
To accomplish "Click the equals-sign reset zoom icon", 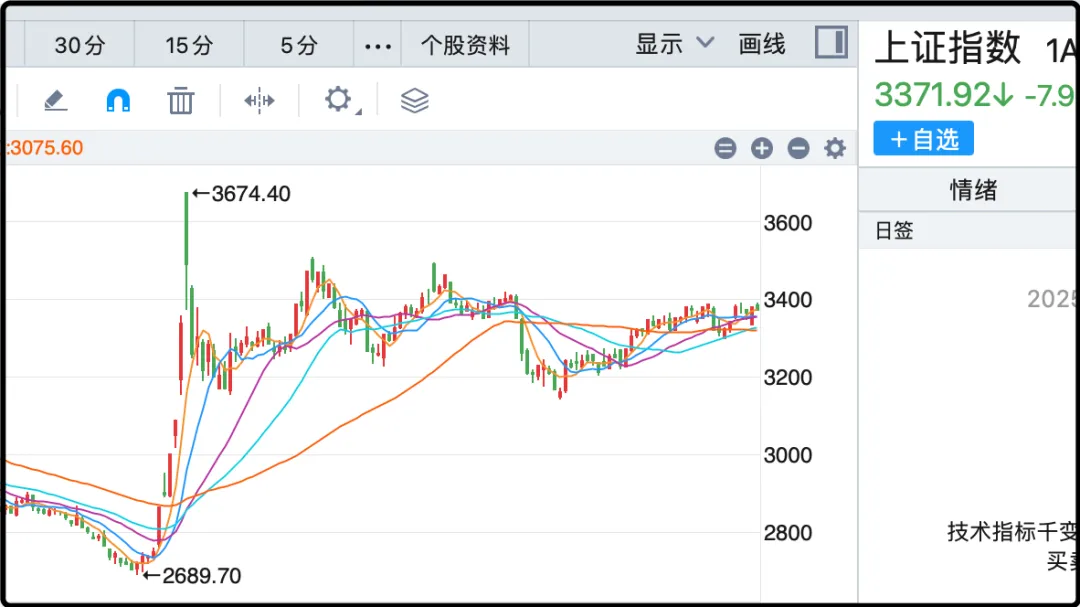I will 725,149.
